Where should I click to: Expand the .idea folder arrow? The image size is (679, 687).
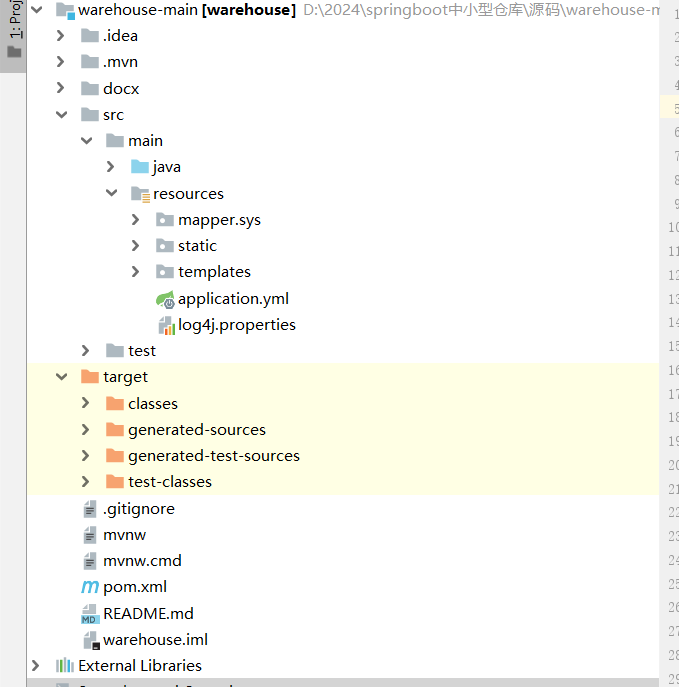pos(61,36)
